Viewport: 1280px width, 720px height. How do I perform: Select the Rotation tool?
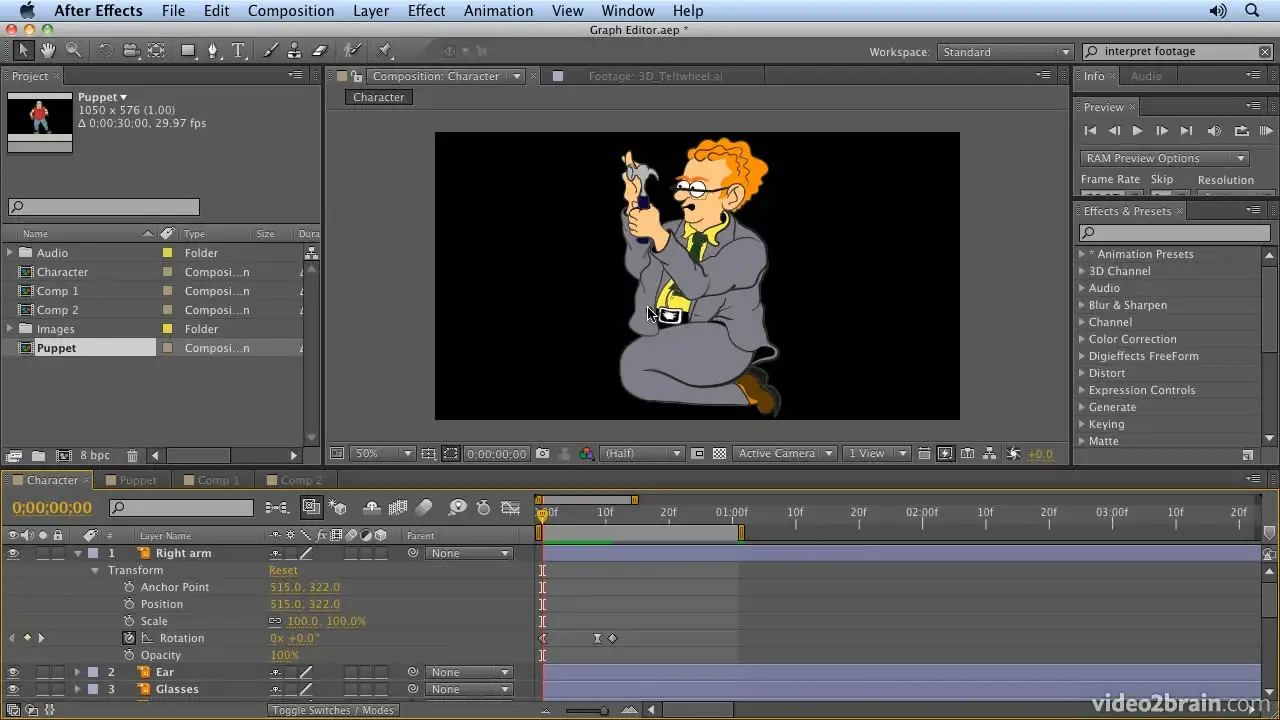[x=105, y=50]
